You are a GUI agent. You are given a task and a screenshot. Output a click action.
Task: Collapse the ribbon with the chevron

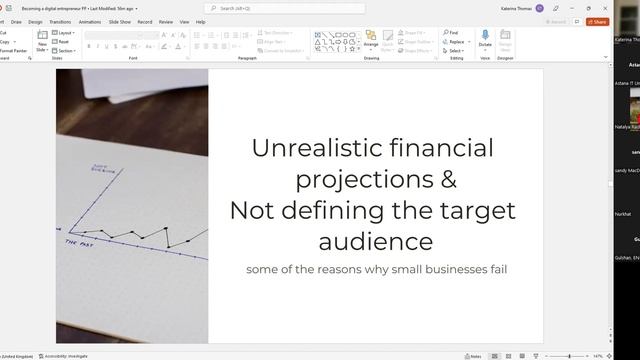coord(606,57)
